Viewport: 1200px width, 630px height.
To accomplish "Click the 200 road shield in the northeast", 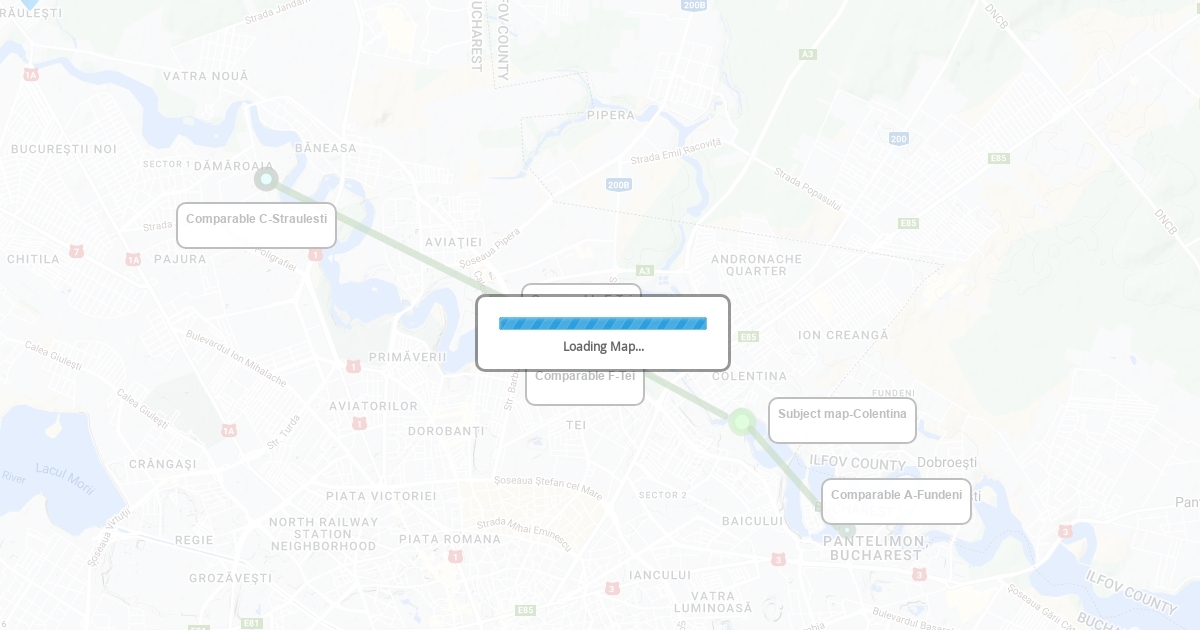I will click(899, 138).
